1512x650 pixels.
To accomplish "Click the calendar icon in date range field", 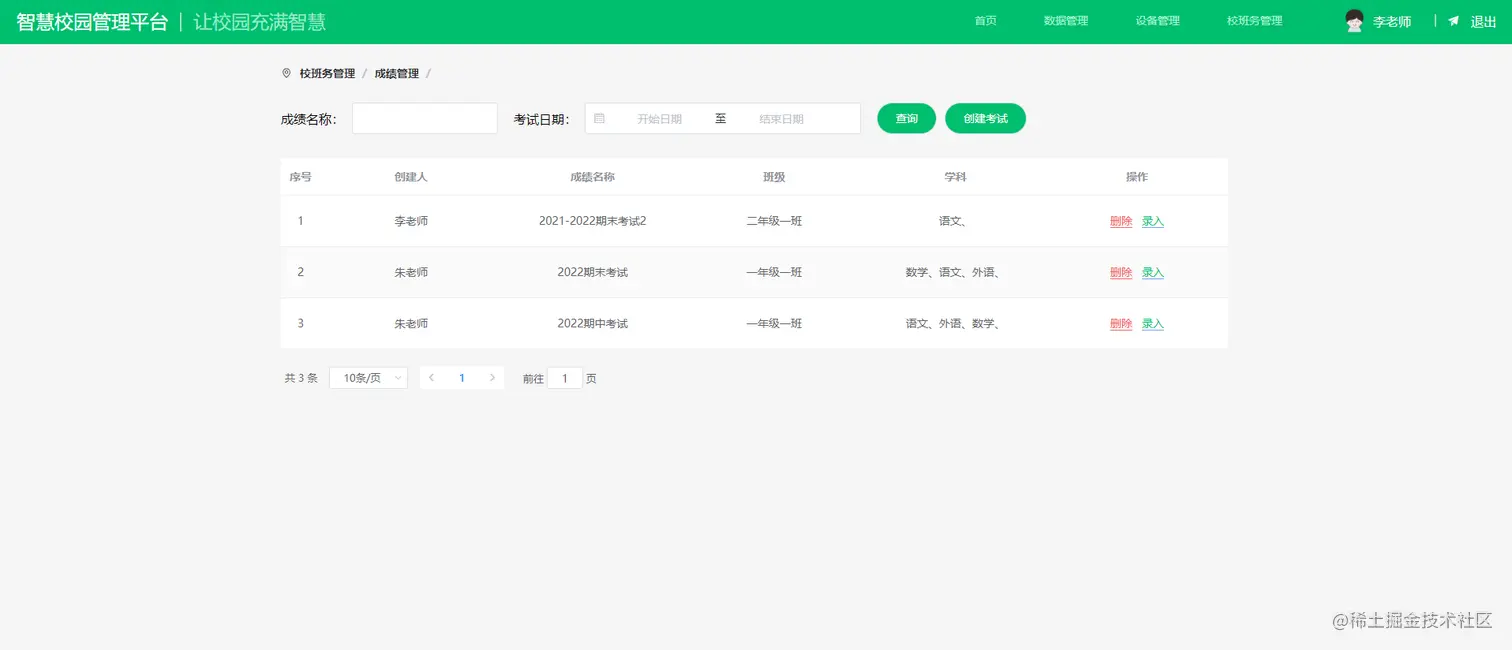I will (600, 118).
